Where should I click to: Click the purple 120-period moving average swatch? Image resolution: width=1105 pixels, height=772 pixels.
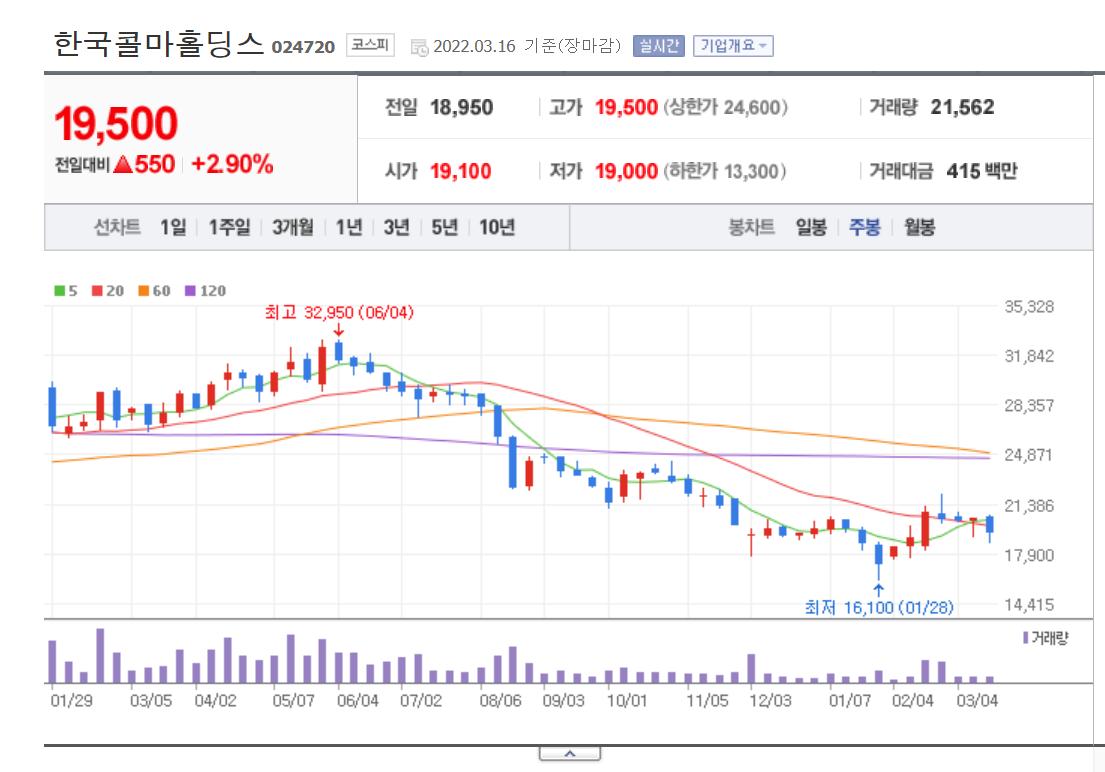(x=190, y=290)
